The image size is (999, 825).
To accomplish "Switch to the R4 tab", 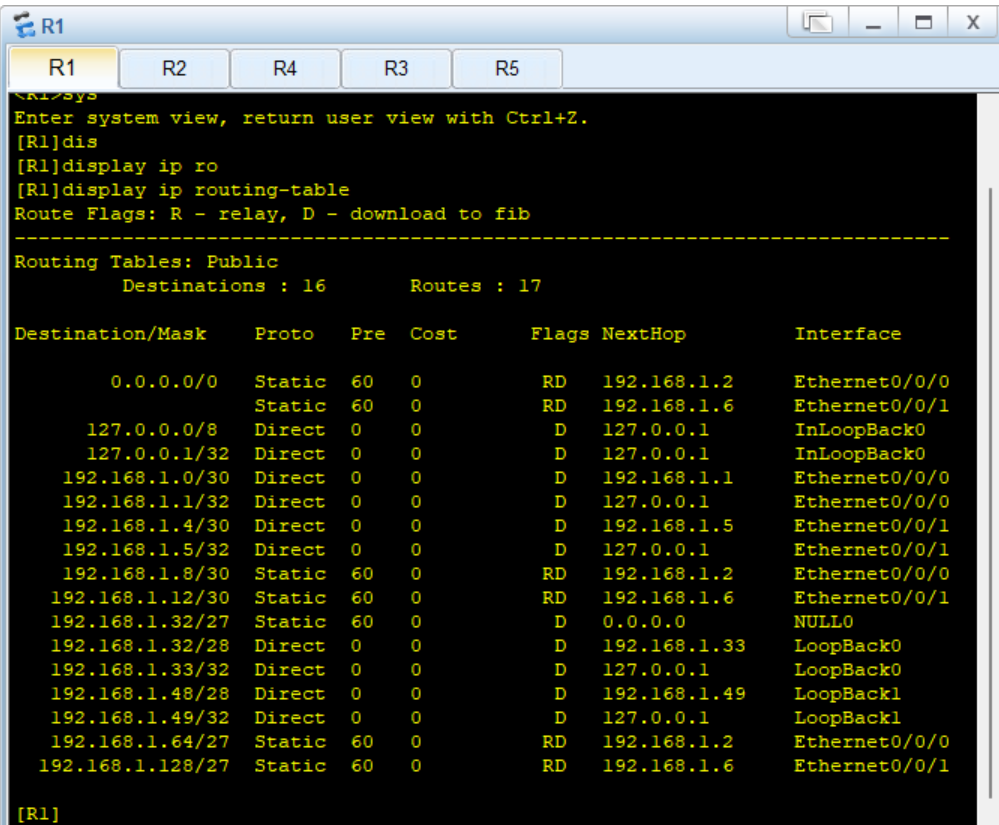I will 285,68.
